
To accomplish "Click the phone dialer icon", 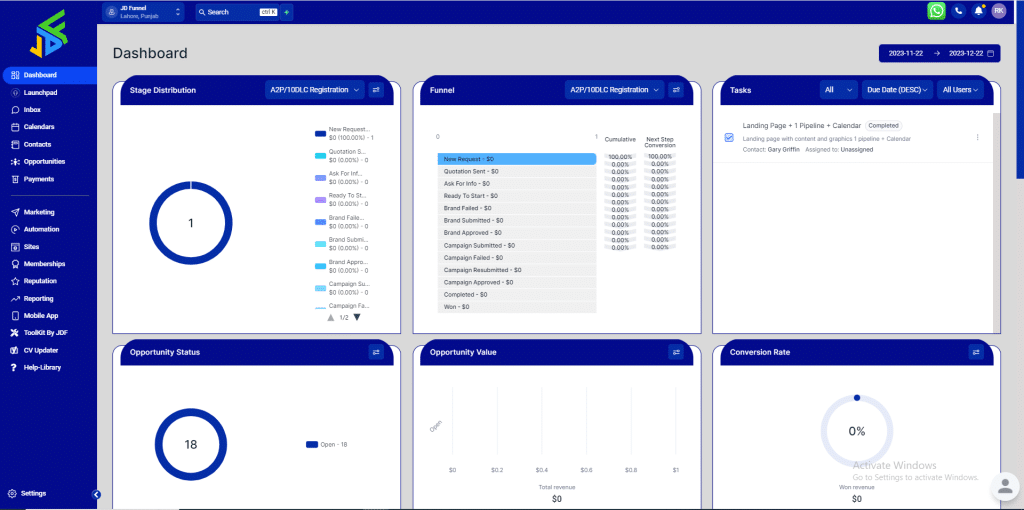I will point(959,11).
